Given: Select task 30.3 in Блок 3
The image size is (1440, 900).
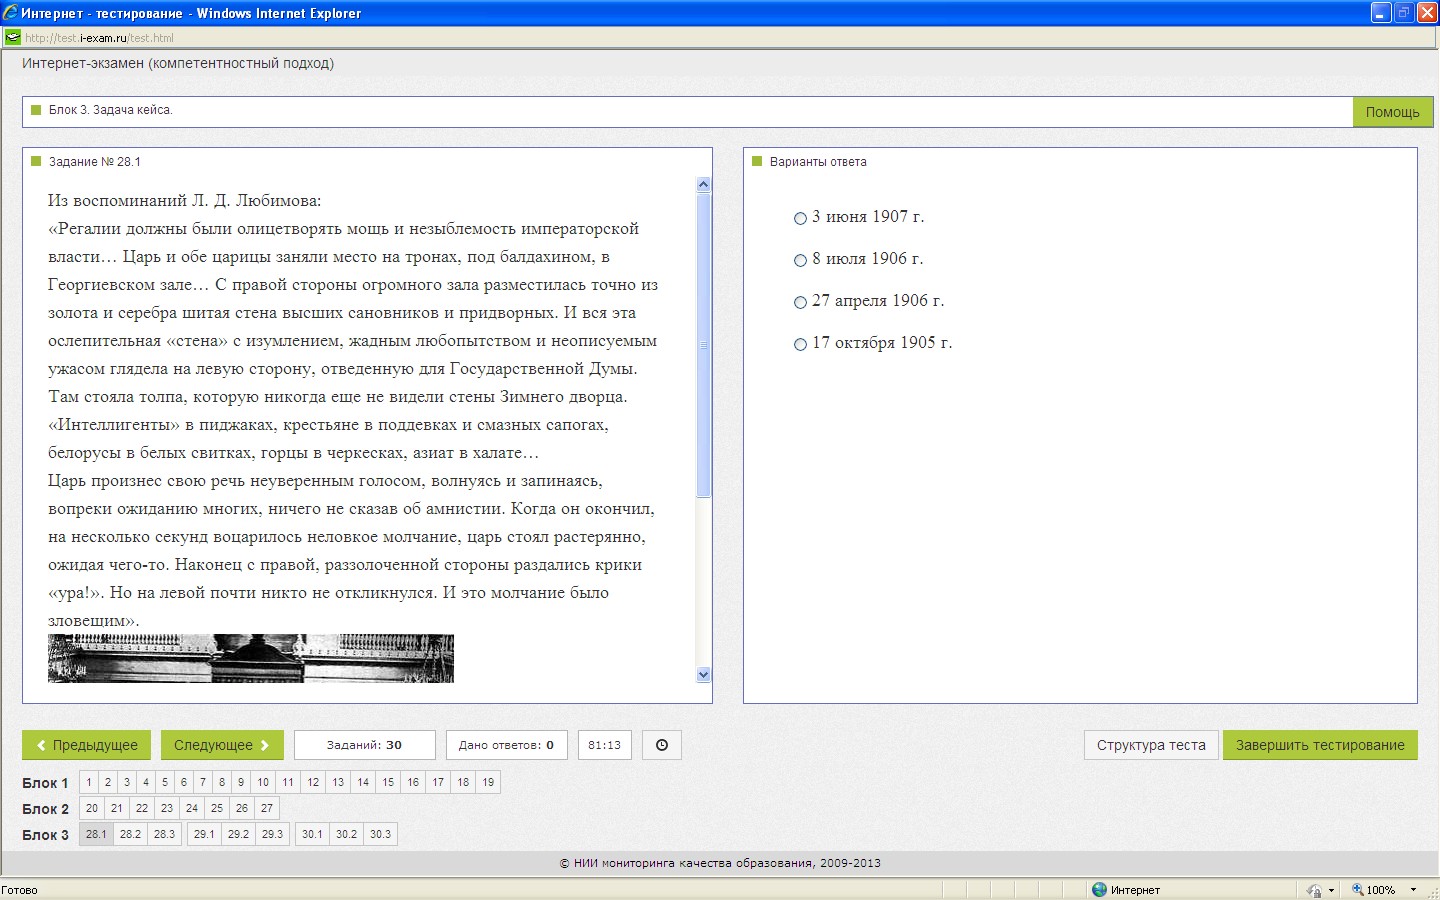Looking at the screenshot, I should coord(380,834).
